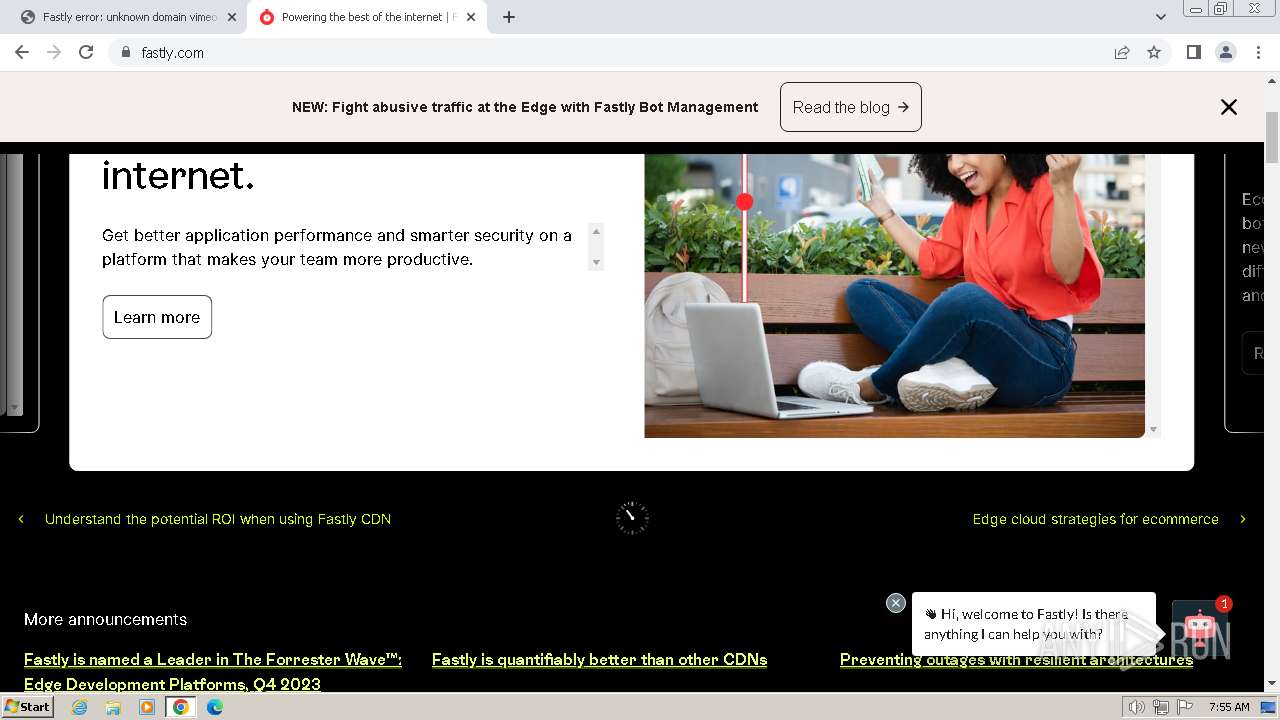Open Fastly named a Leader Forrester Wave link

(x=213, y=672)
